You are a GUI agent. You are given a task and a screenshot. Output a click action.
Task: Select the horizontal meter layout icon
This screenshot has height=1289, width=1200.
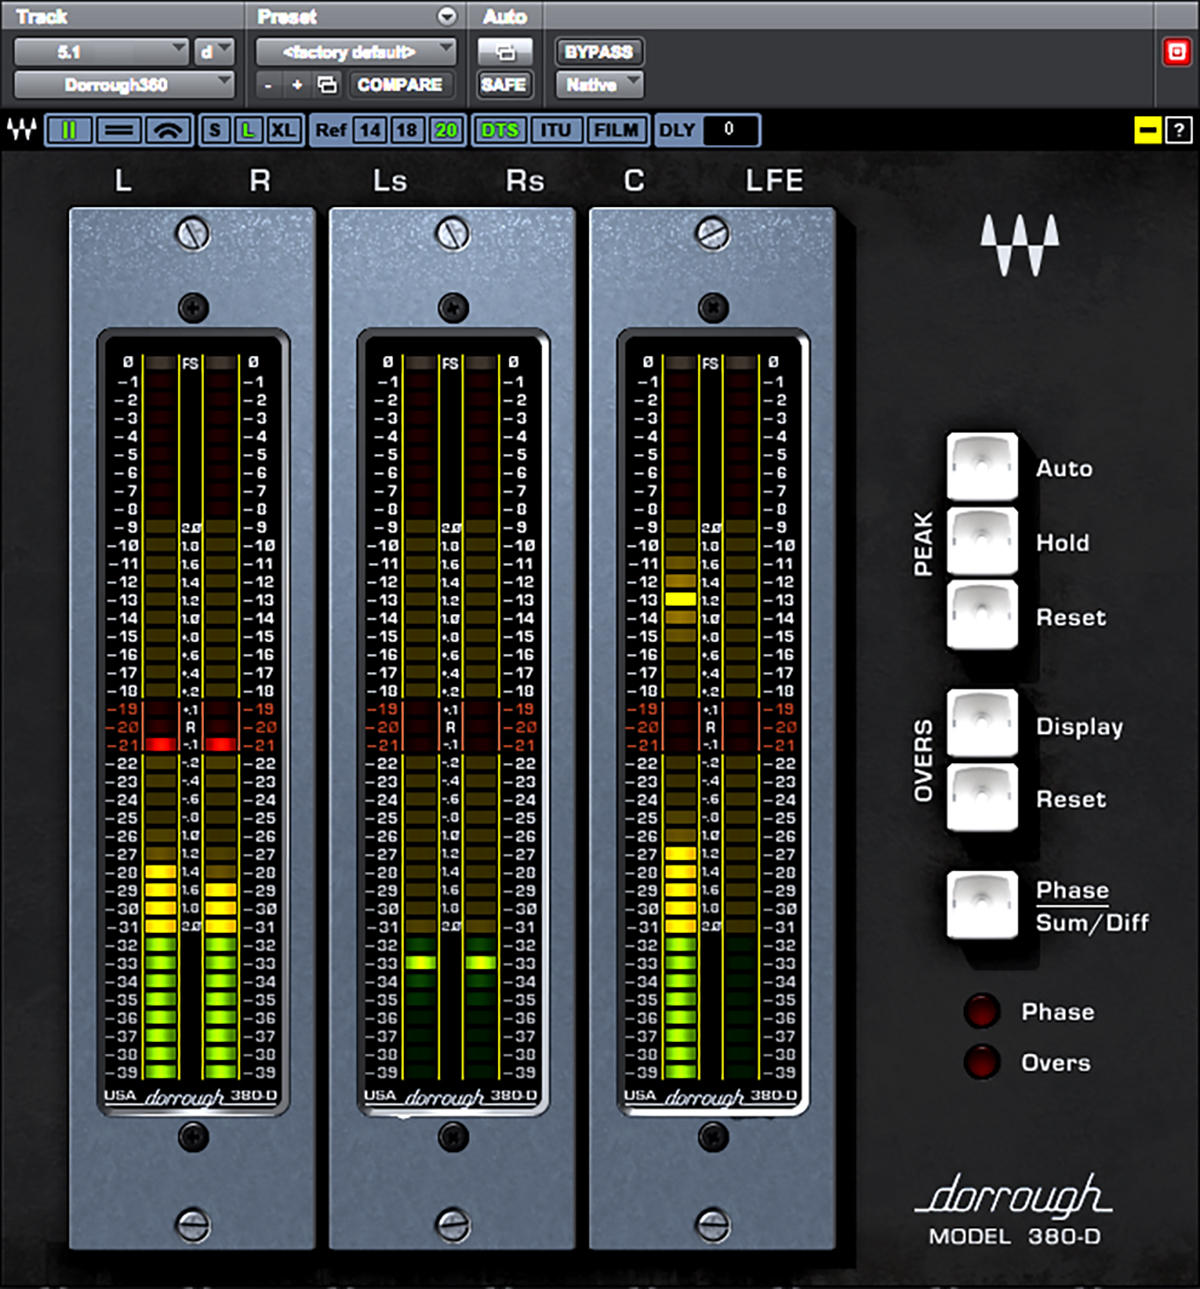pos(119,130)
